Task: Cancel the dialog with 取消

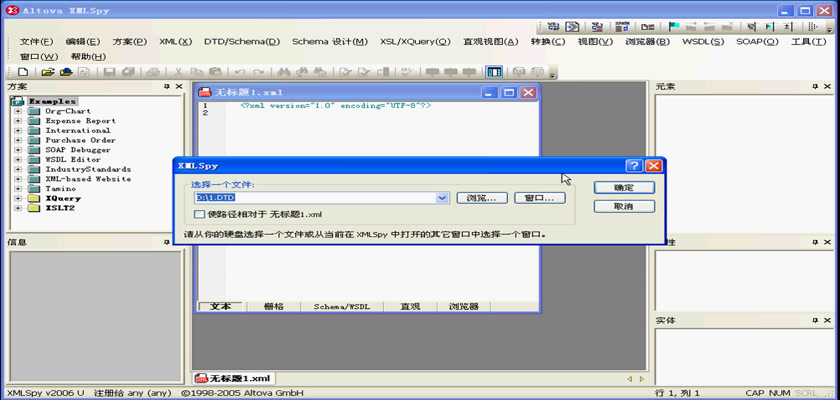Action: pos(624,206)
